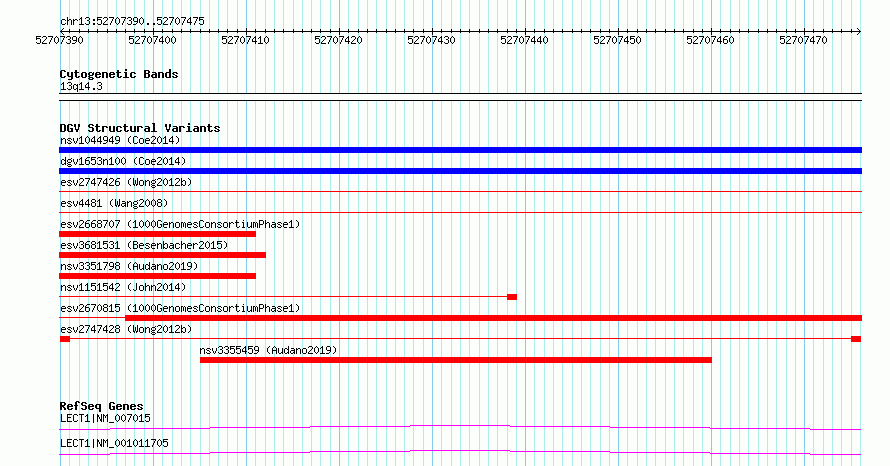Select ruler position 52707460
This screenshot has width=890, height=466.
tap(710, 40)
